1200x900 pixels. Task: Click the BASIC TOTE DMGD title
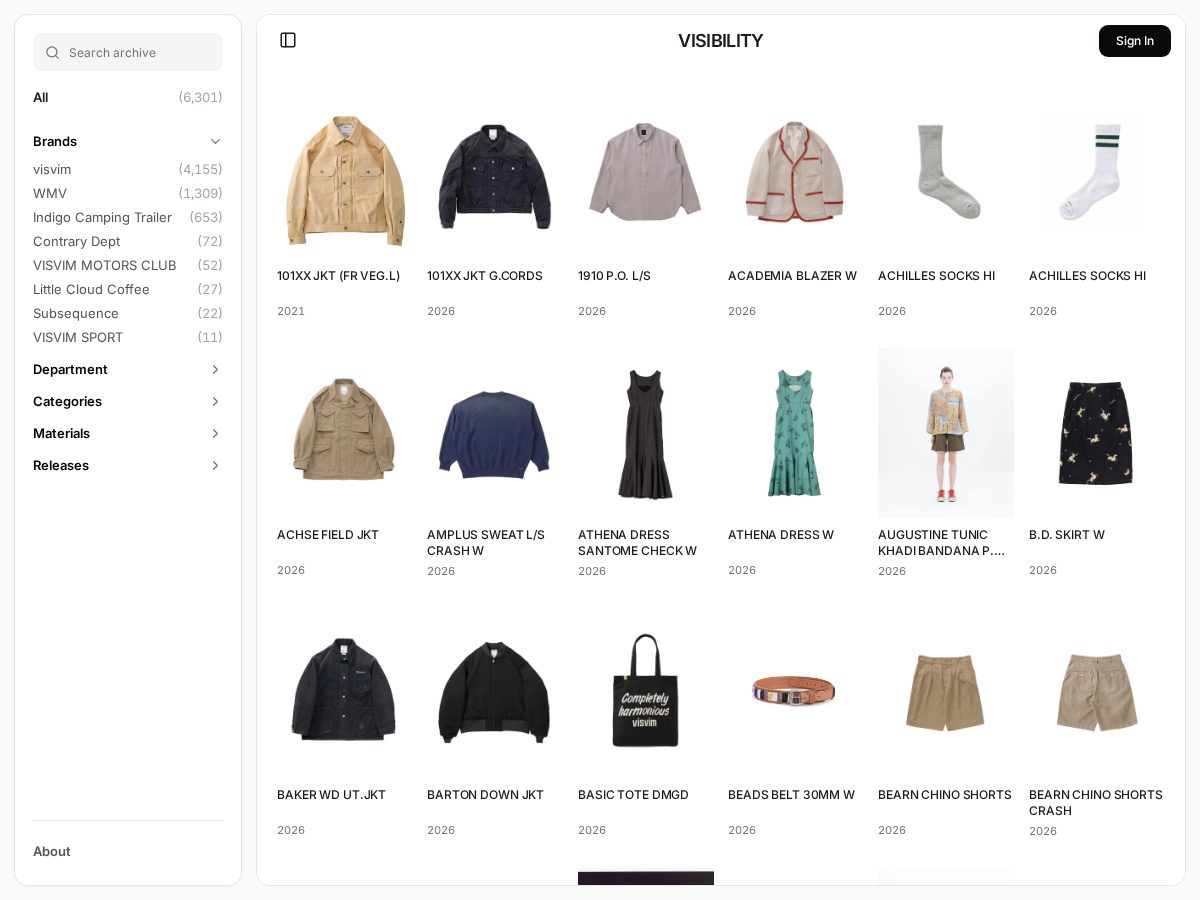coord(633,795)
